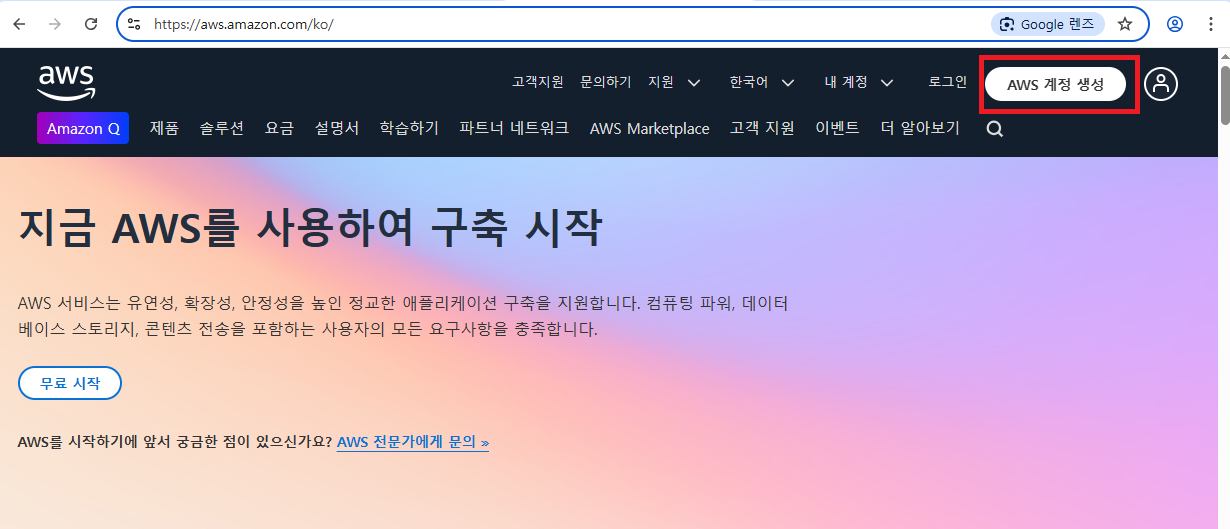Open 문의하기 link
This screenshot has height=529, width=1230.
(606, 82)
